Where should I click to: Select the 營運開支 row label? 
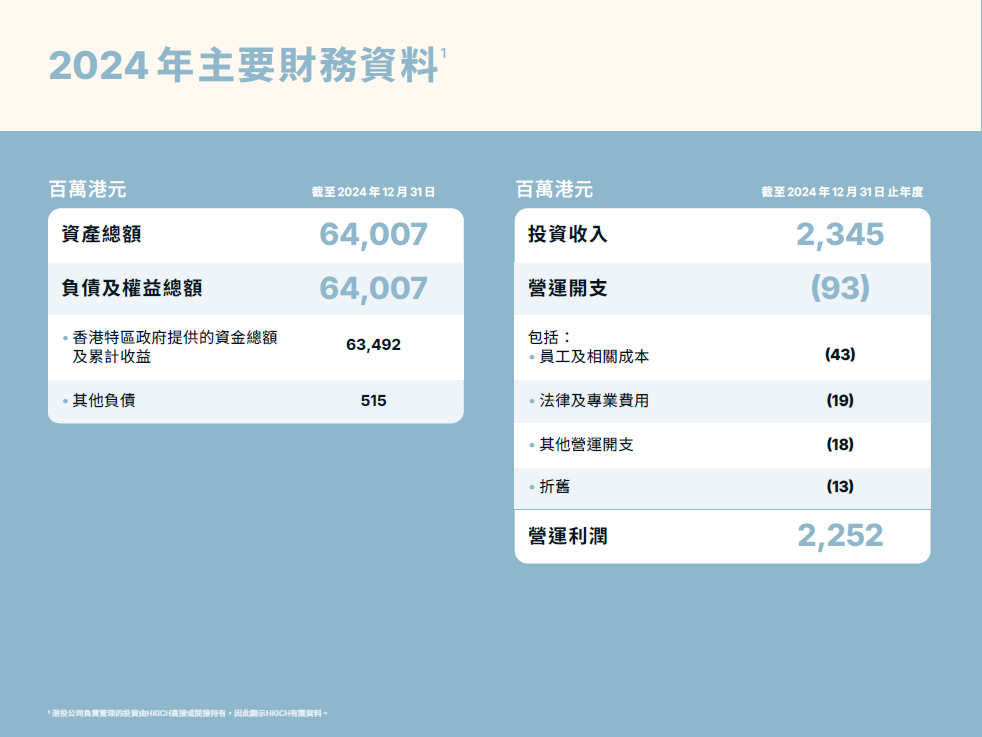568,289
